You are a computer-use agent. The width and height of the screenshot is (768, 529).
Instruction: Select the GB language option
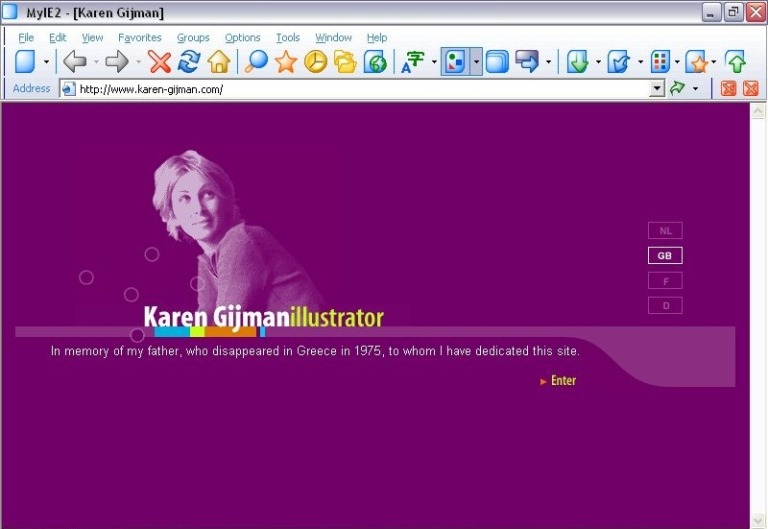[665, 256]
